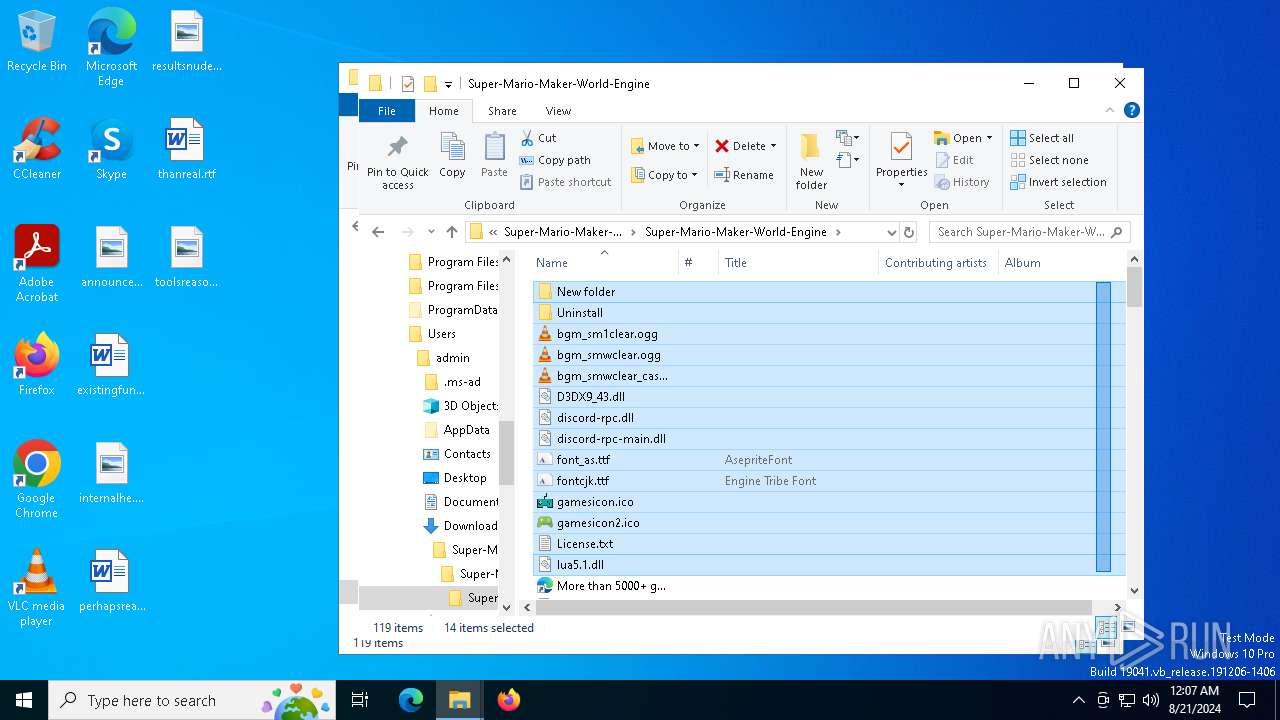
Task: Click the Windows Start button
Action: coord(24,700)
